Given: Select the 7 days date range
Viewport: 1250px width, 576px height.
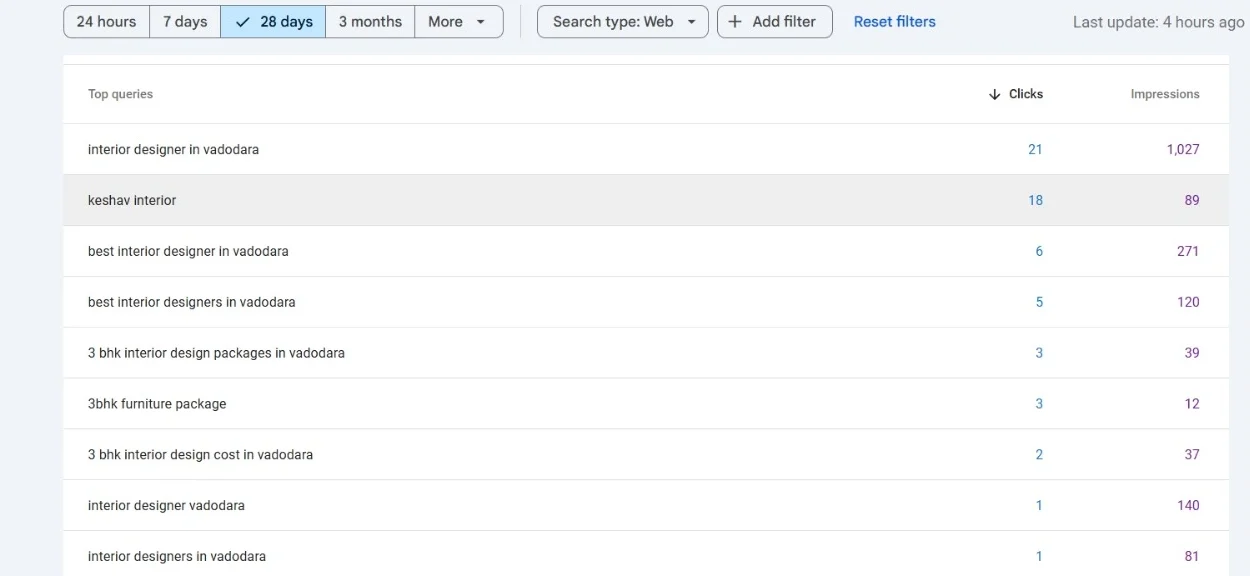Looking at the screenshot, I should [x=185, y=22].
